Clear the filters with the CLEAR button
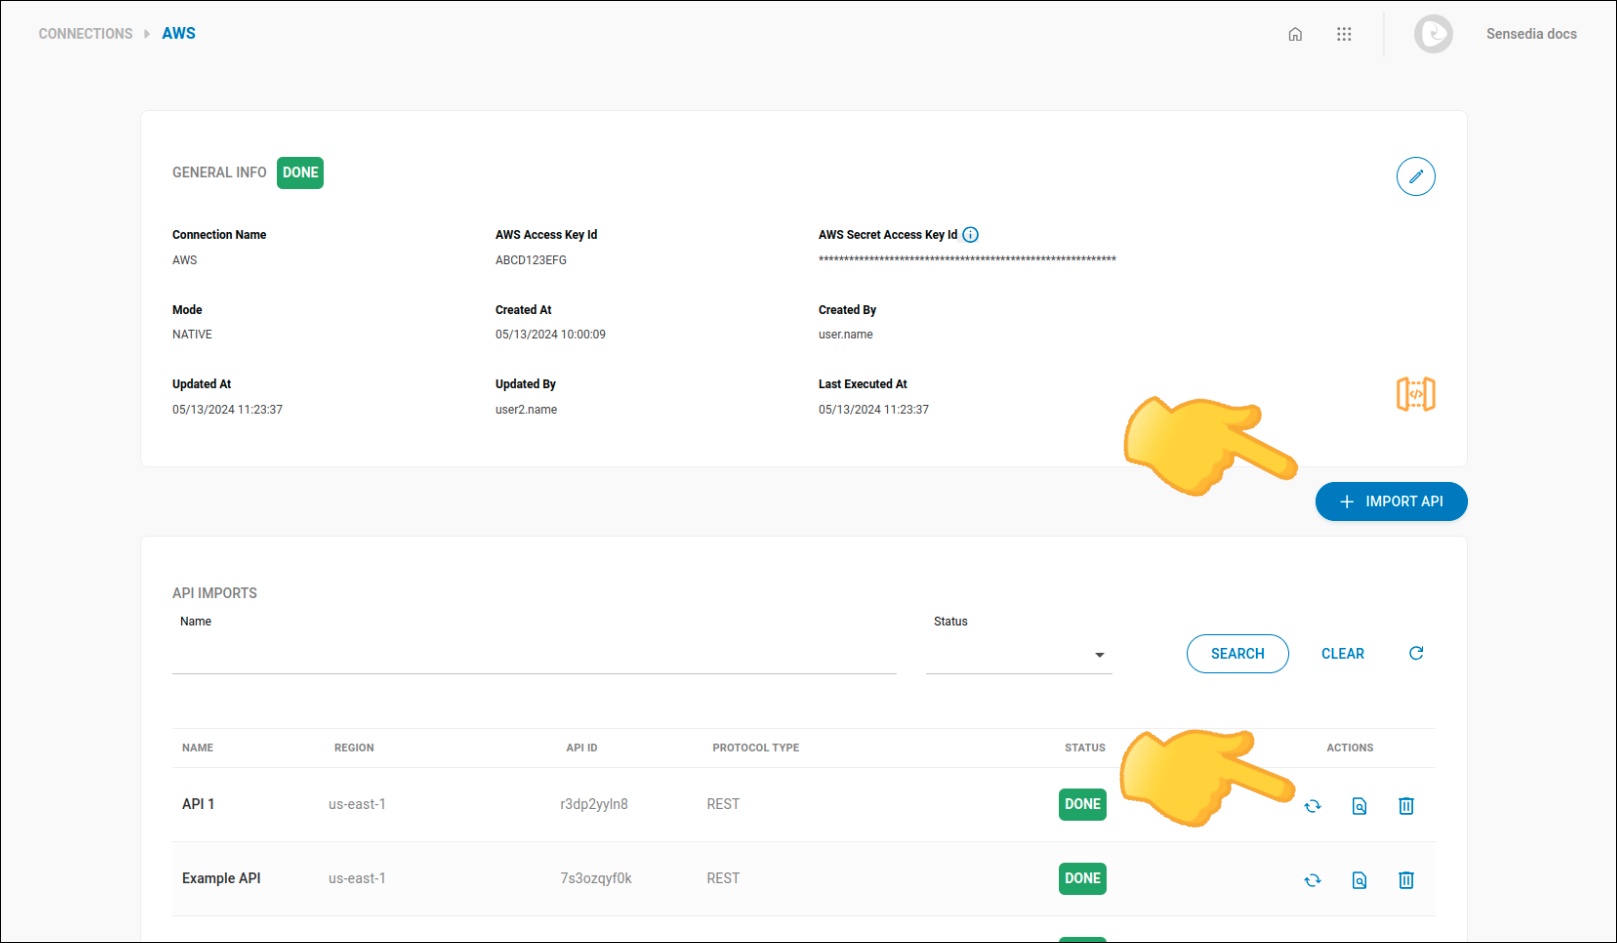 coord(1342,653)
